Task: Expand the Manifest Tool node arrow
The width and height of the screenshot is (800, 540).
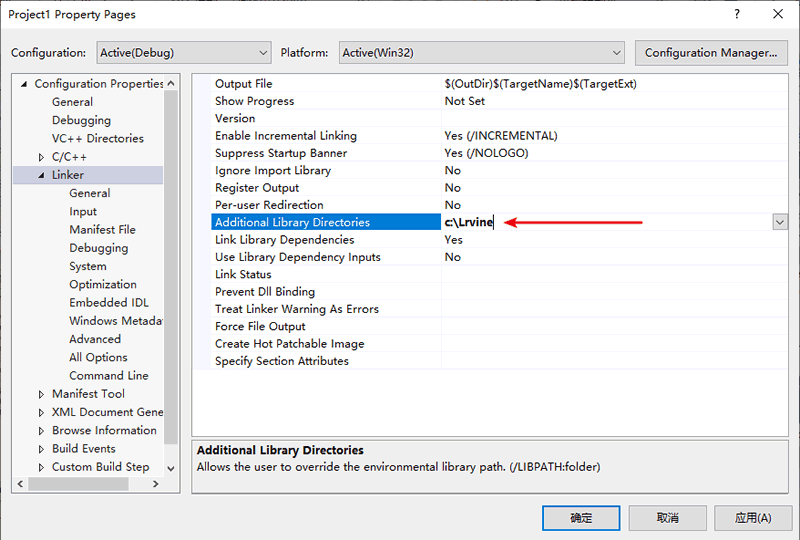Action: (41, 394)
